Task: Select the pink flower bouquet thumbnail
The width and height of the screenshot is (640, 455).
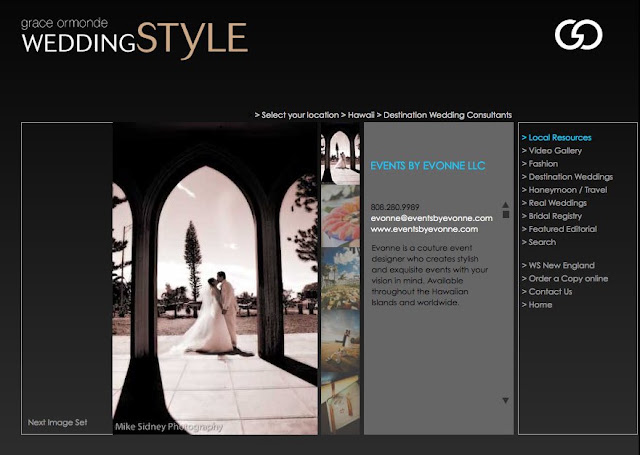Action: pyautogui.click(x=340, y=215)
